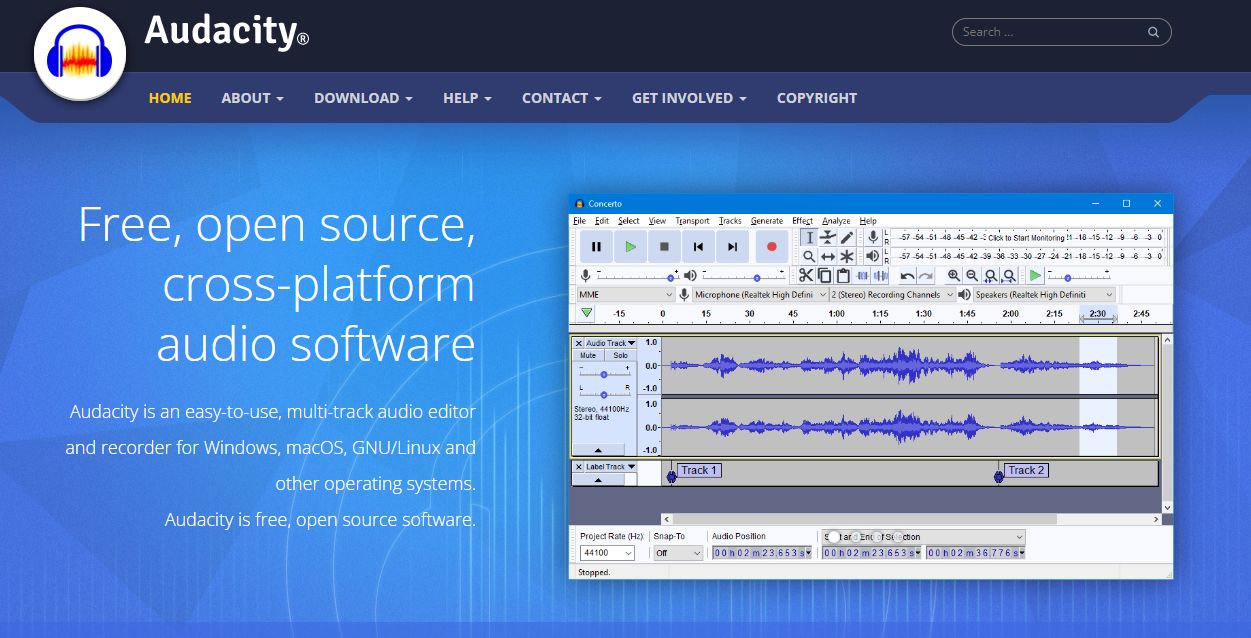The height and width of the screenshot is (638, 1251).
Task: Open the Analyze menu
Action: pos(836,221)
